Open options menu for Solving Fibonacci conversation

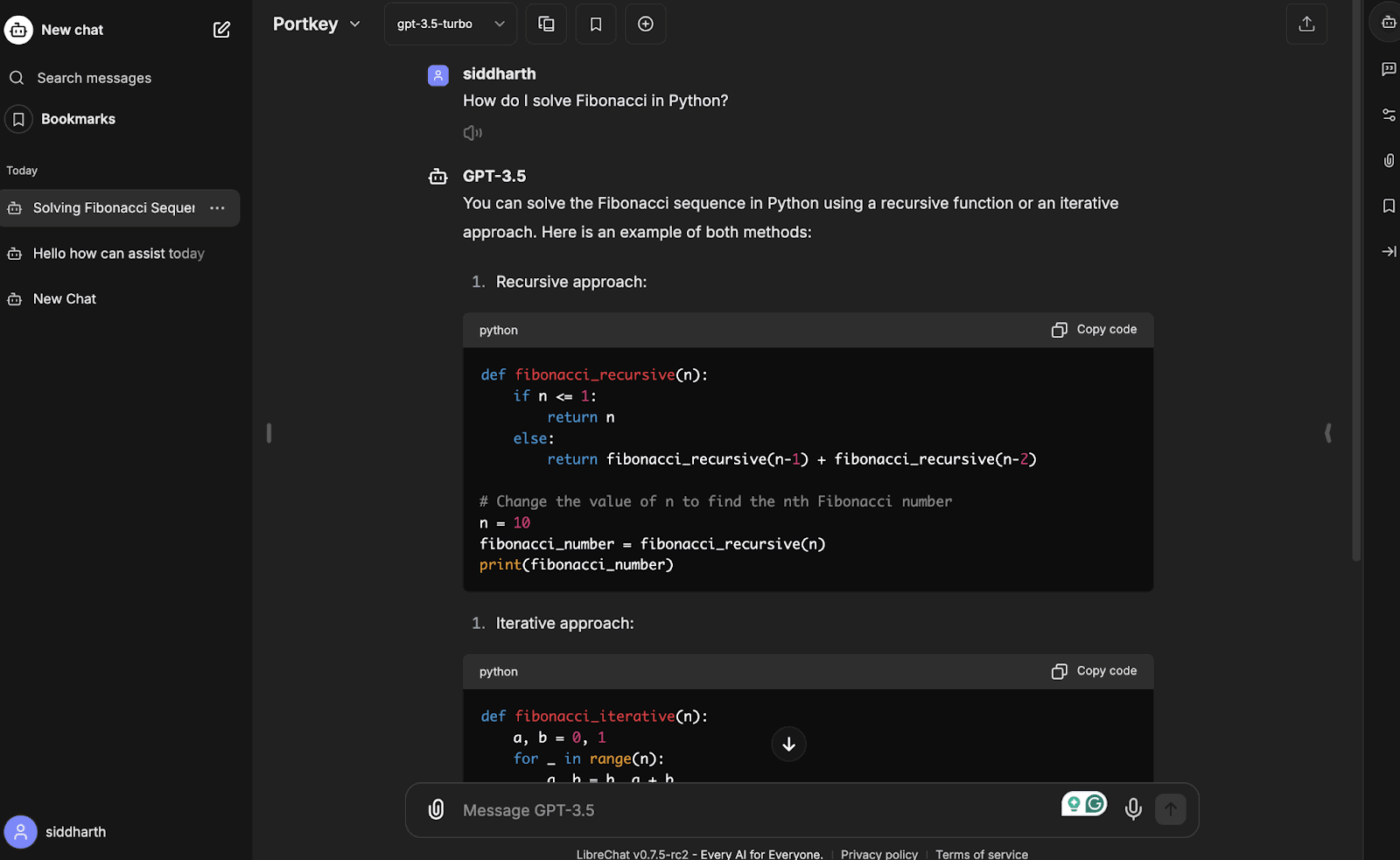pos(217,207)
